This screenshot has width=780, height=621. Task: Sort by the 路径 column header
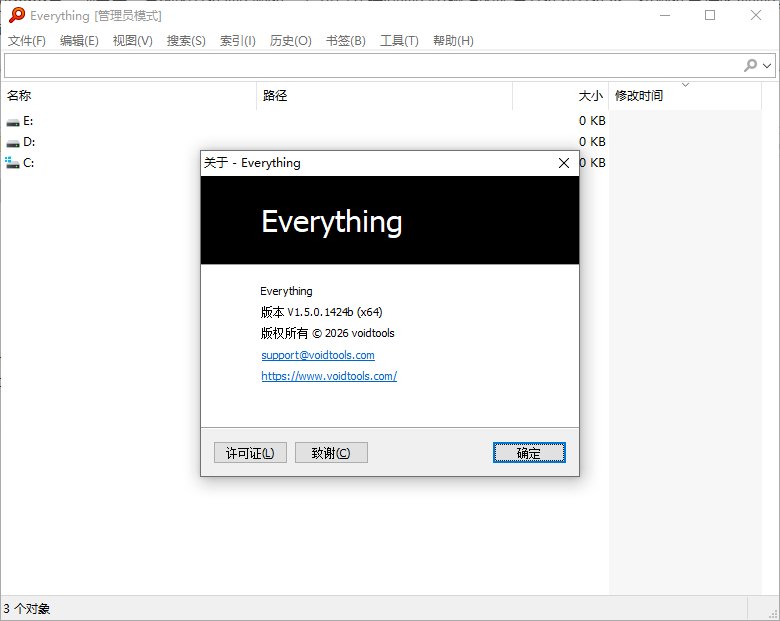[384, 96]
